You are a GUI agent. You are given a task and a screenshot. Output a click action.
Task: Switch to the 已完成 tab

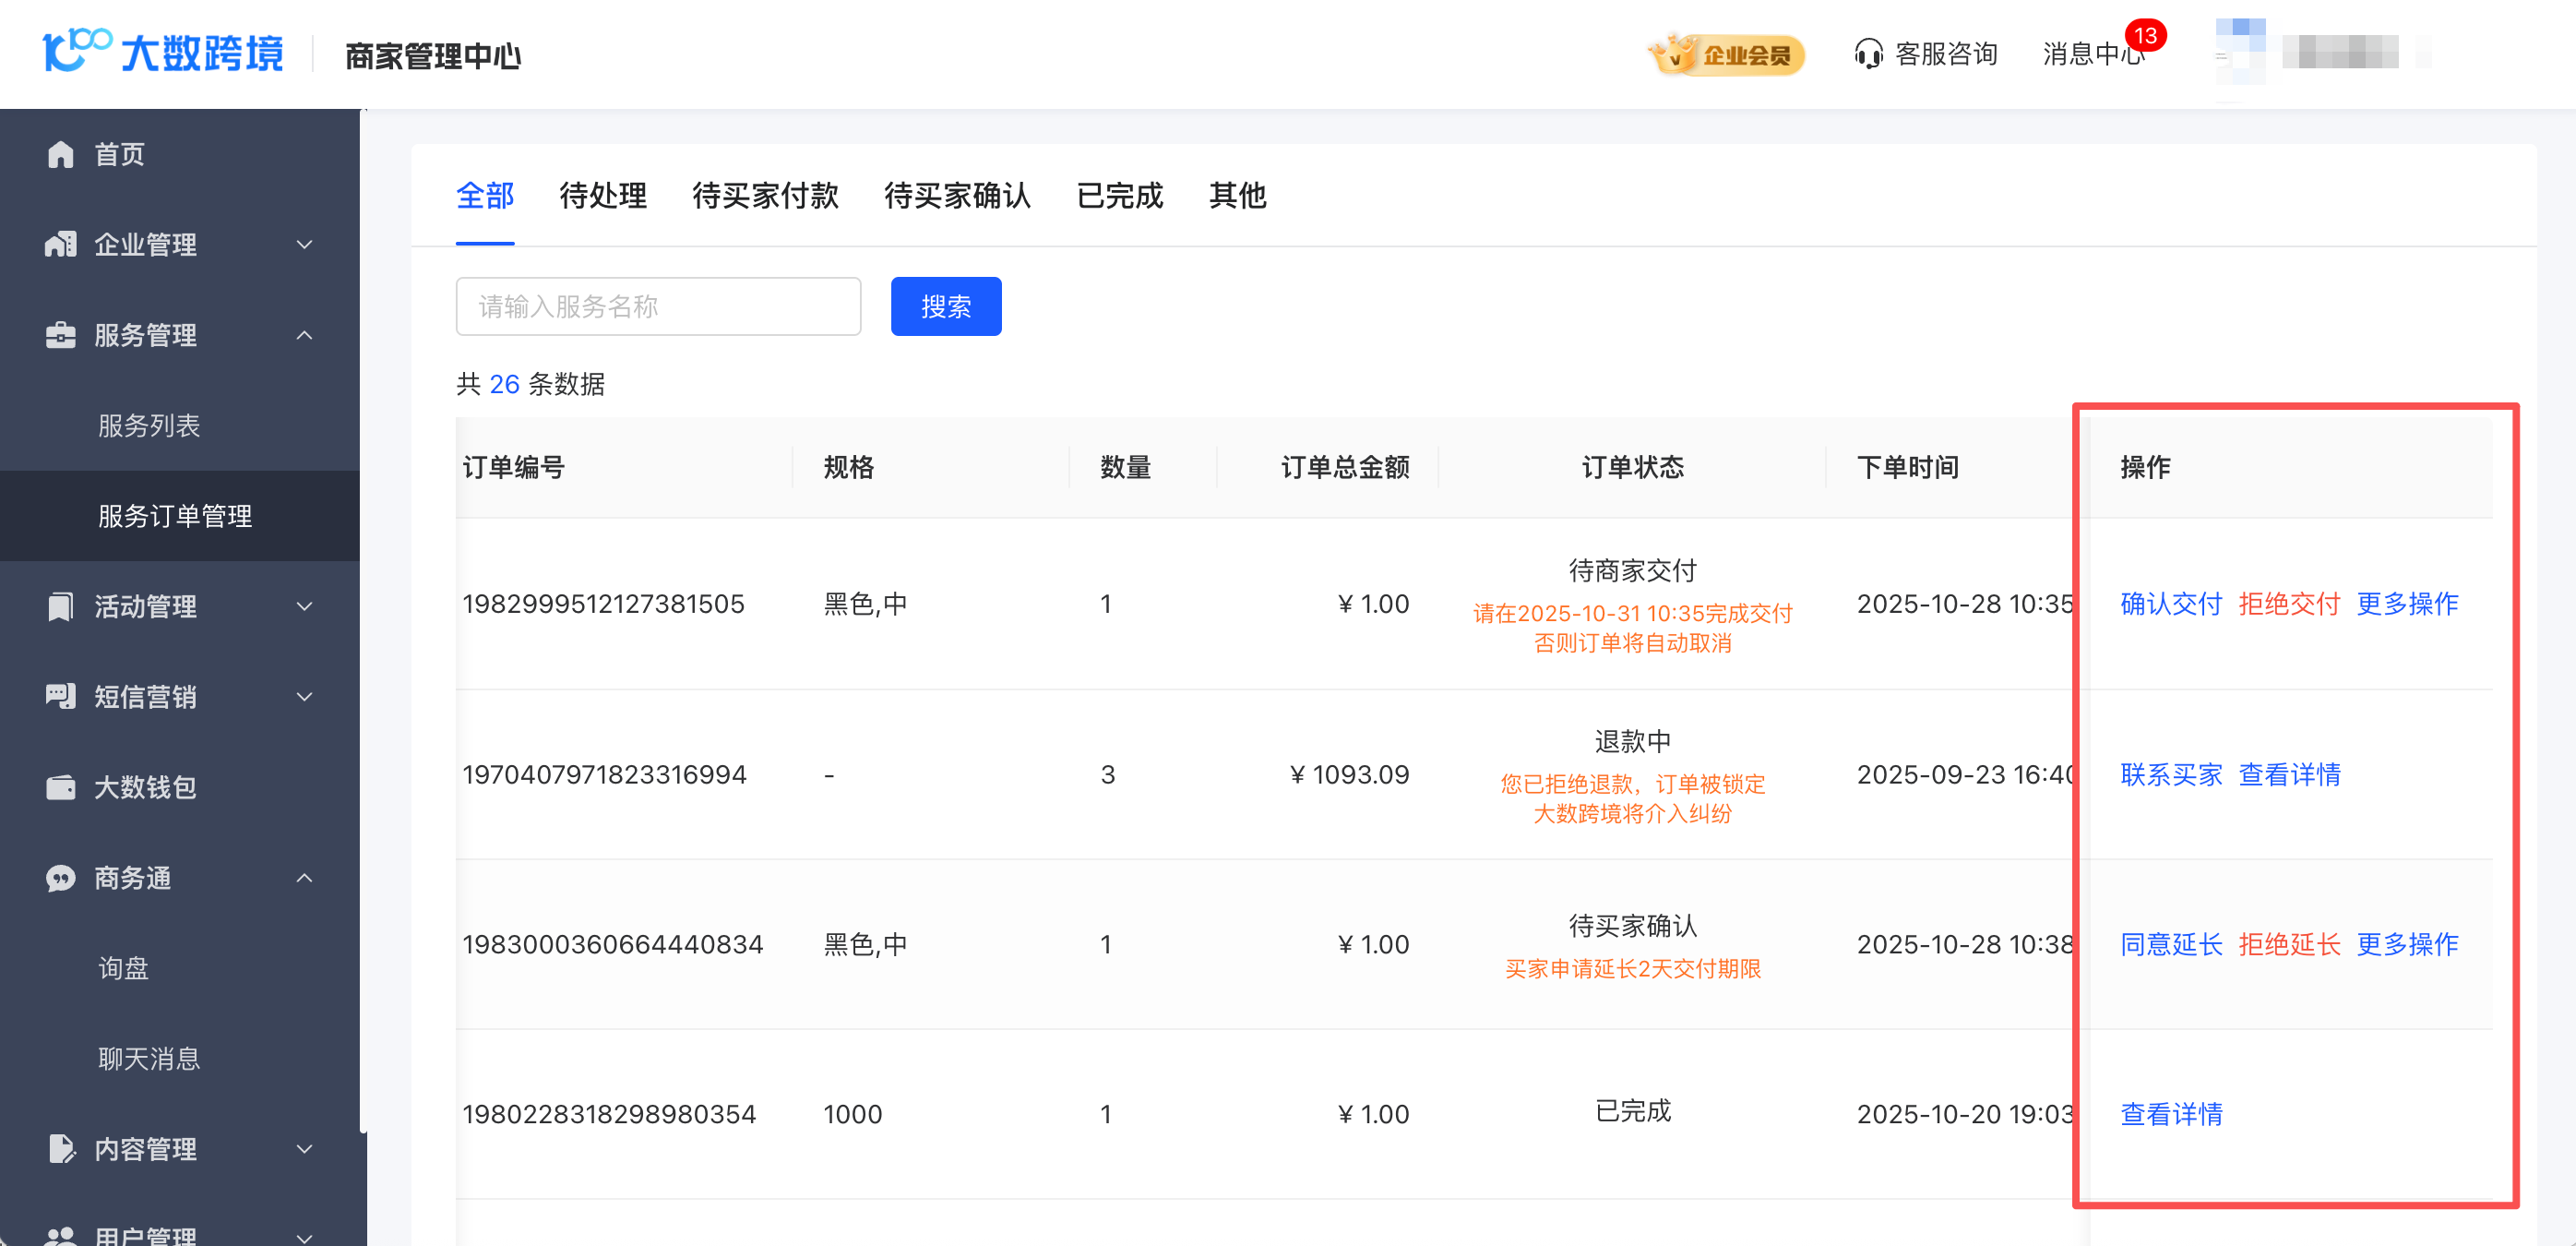[1119, 195]
